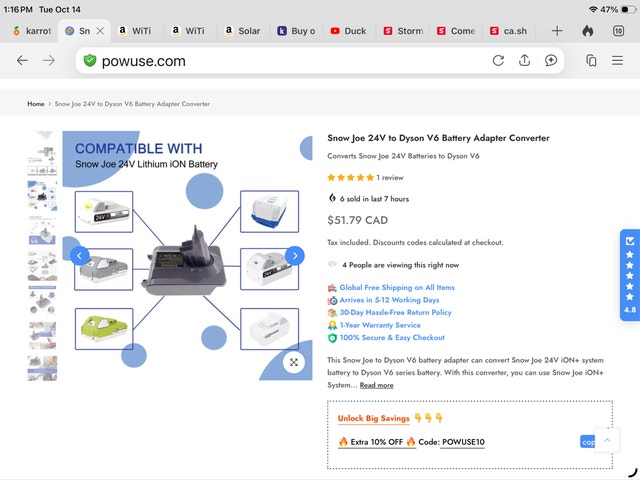This screenshot has height=480, width=640.
Task: Tap the flame icon in tab bar
Action: coord(587,31)
